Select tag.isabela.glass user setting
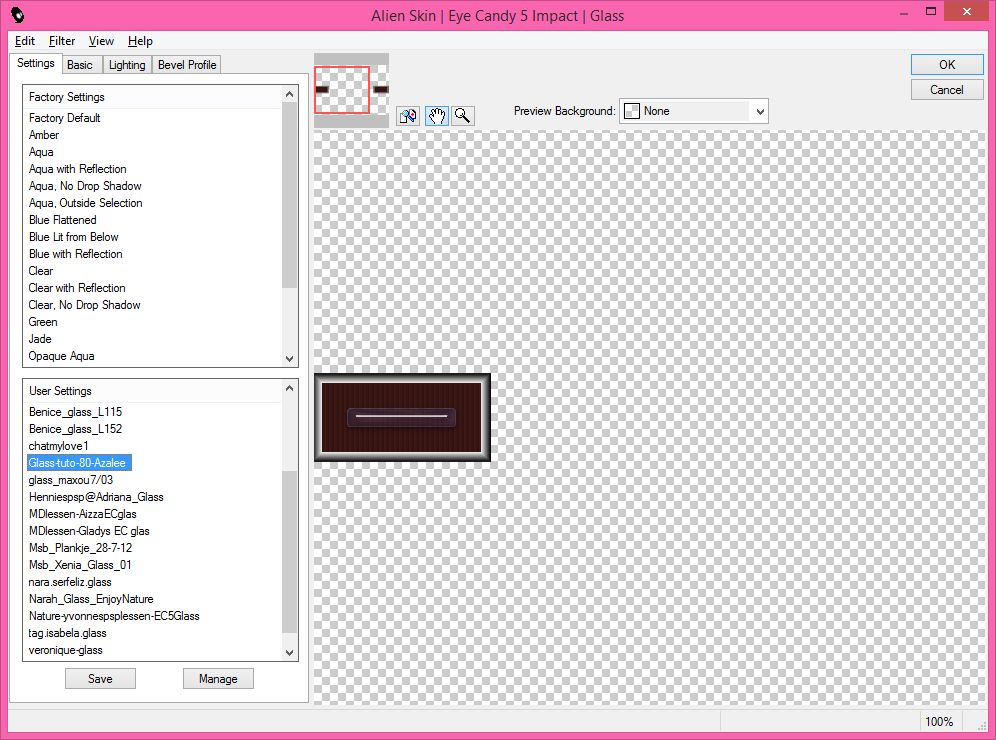996x740 pixels. [x=67, y=633]
